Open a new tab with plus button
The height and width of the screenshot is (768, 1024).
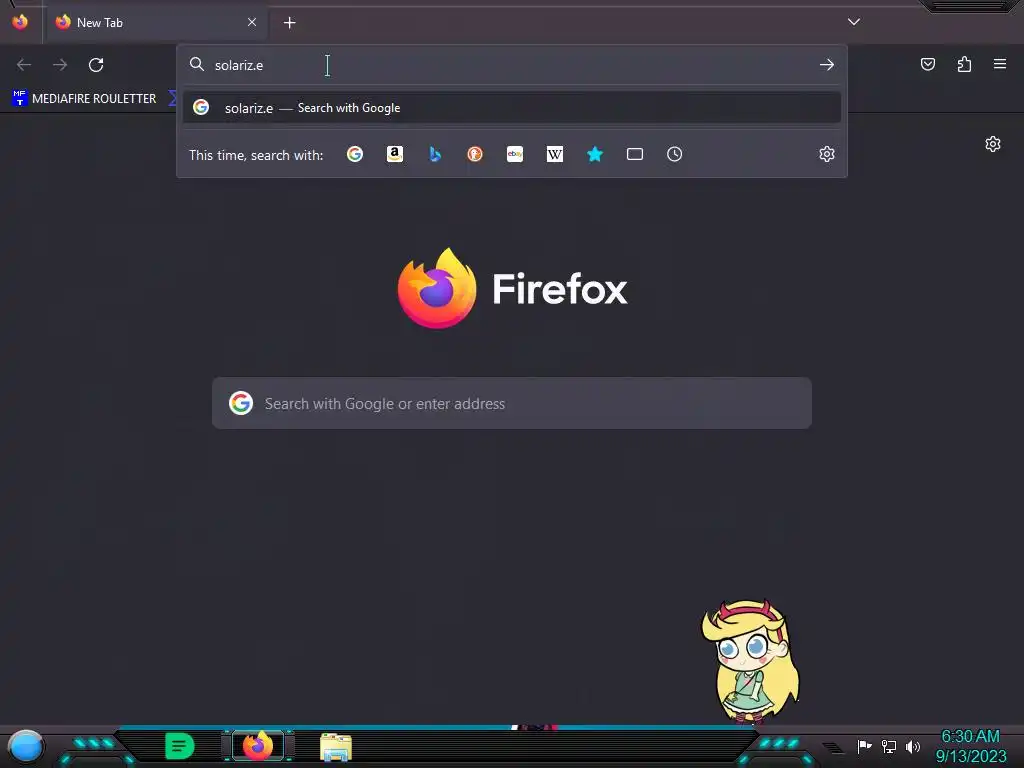pos(289,23)
